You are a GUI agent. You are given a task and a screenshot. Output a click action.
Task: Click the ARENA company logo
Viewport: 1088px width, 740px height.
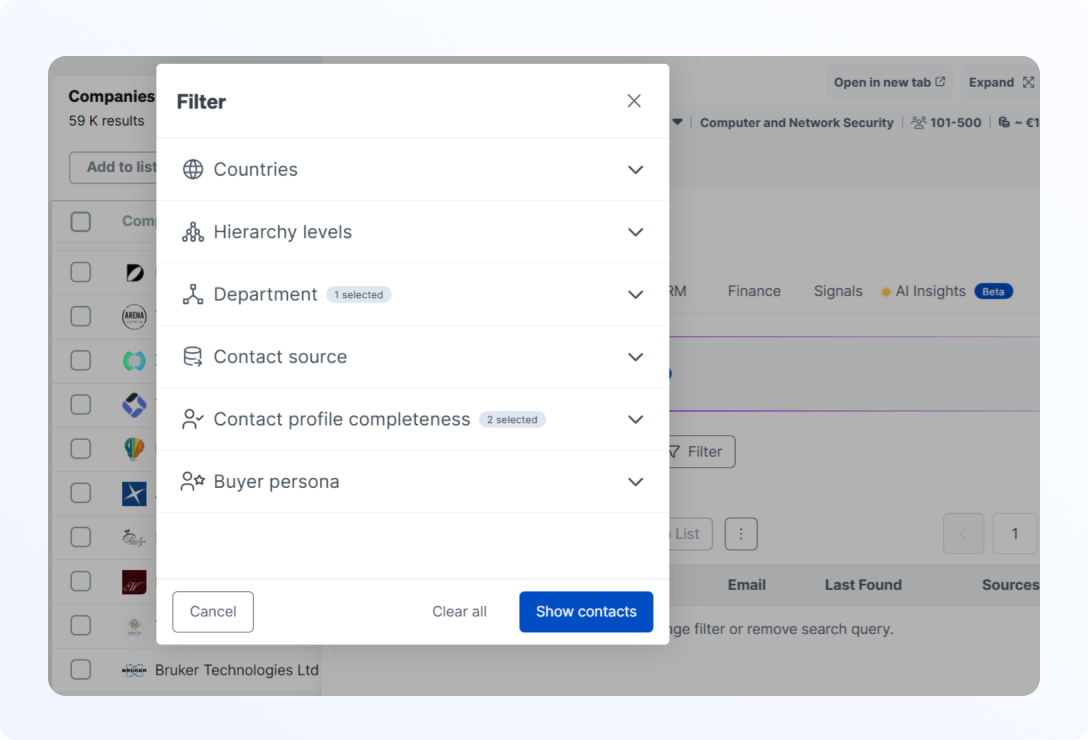click(134, 317)
